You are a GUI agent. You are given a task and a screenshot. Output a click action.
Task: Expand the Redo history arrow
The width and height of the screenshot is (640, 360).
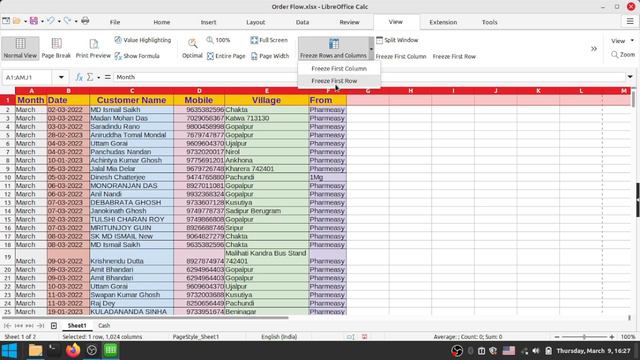pos(76,21)
